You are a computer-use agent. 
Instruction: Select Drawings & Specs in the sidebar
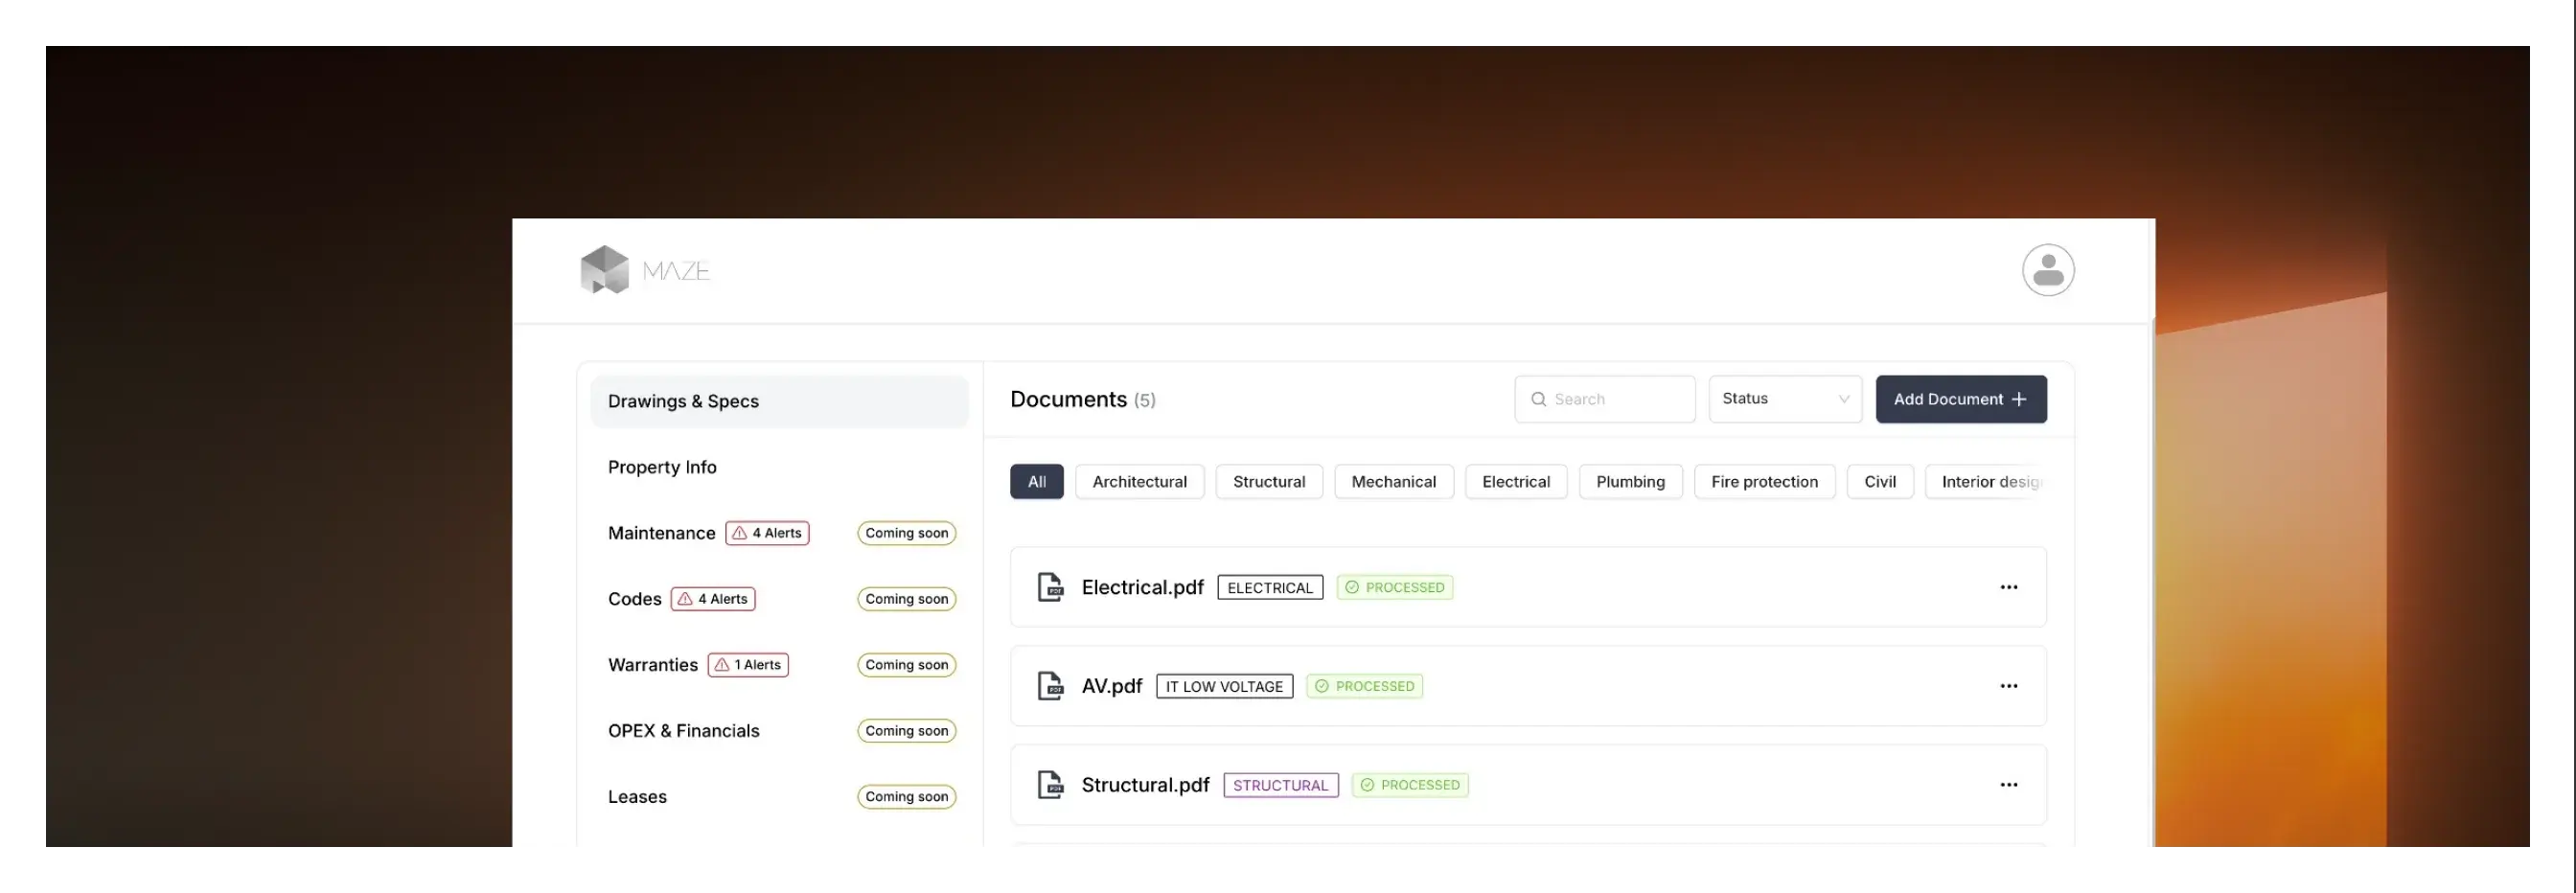coord(779,401)
